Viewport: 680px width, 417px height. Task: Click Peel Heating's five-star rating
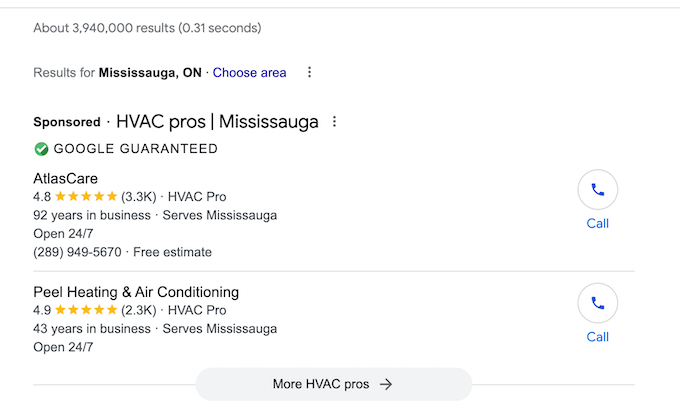pos(85,311)
